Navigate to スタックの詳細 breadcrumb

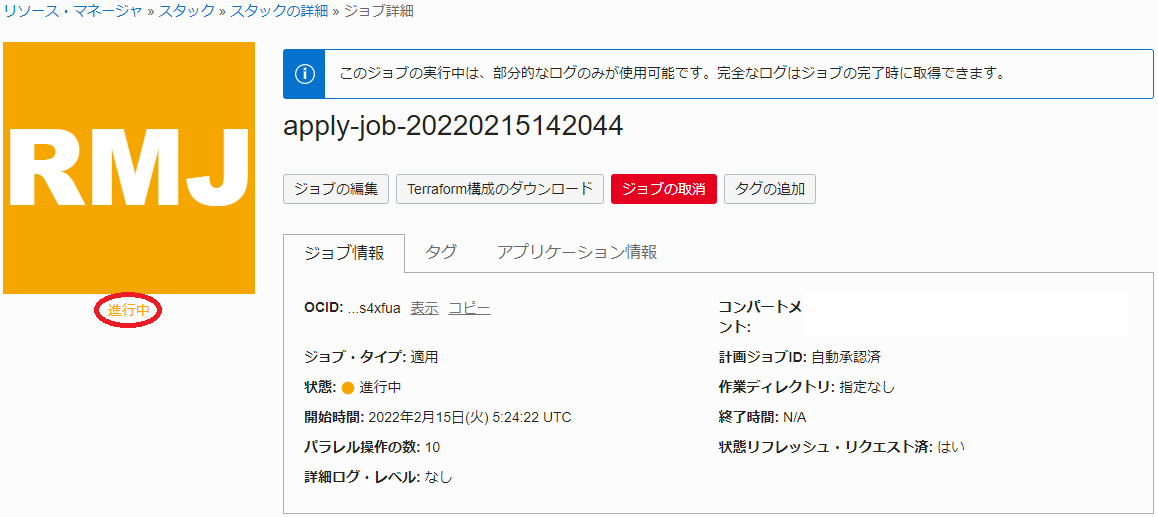pyautogui.click(x=278, y=11)
